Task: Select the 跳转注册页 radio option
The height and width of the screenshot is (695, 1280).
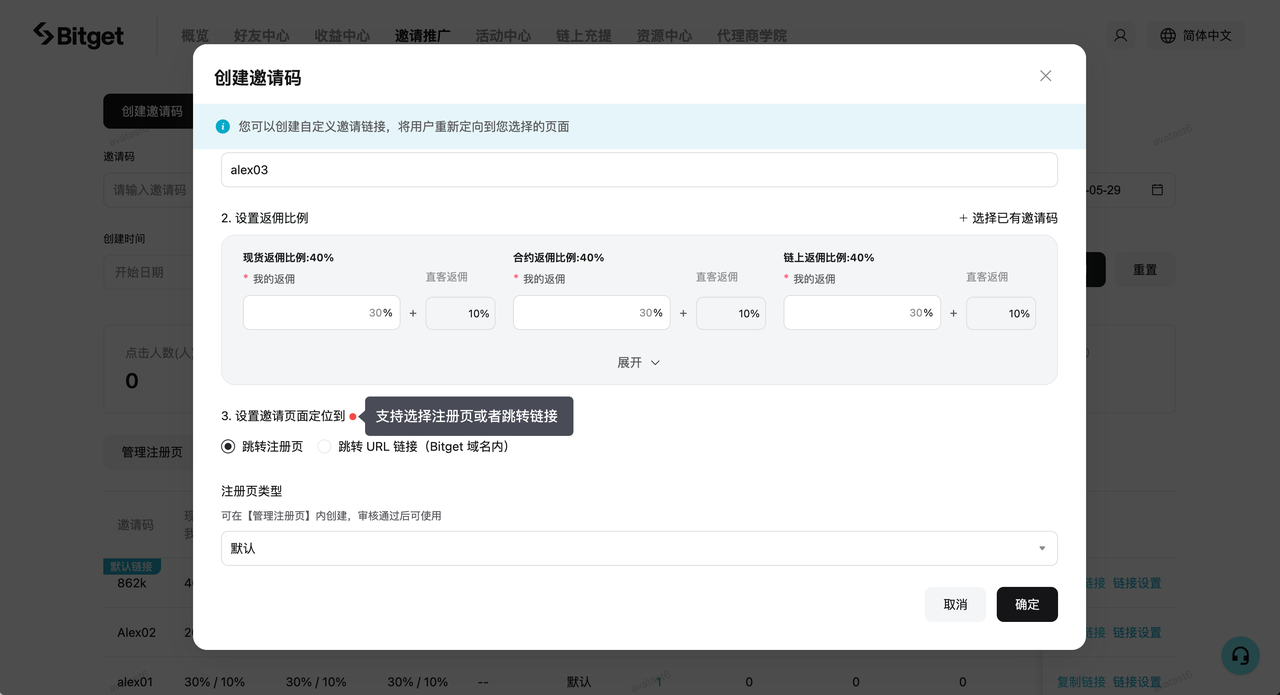Action: coord(228,447)
